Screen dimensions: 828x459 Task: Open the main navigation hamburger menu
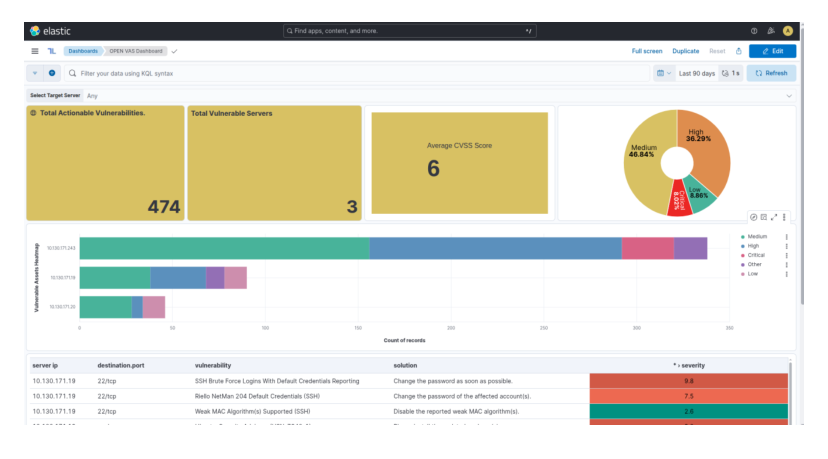pos(35,51)
